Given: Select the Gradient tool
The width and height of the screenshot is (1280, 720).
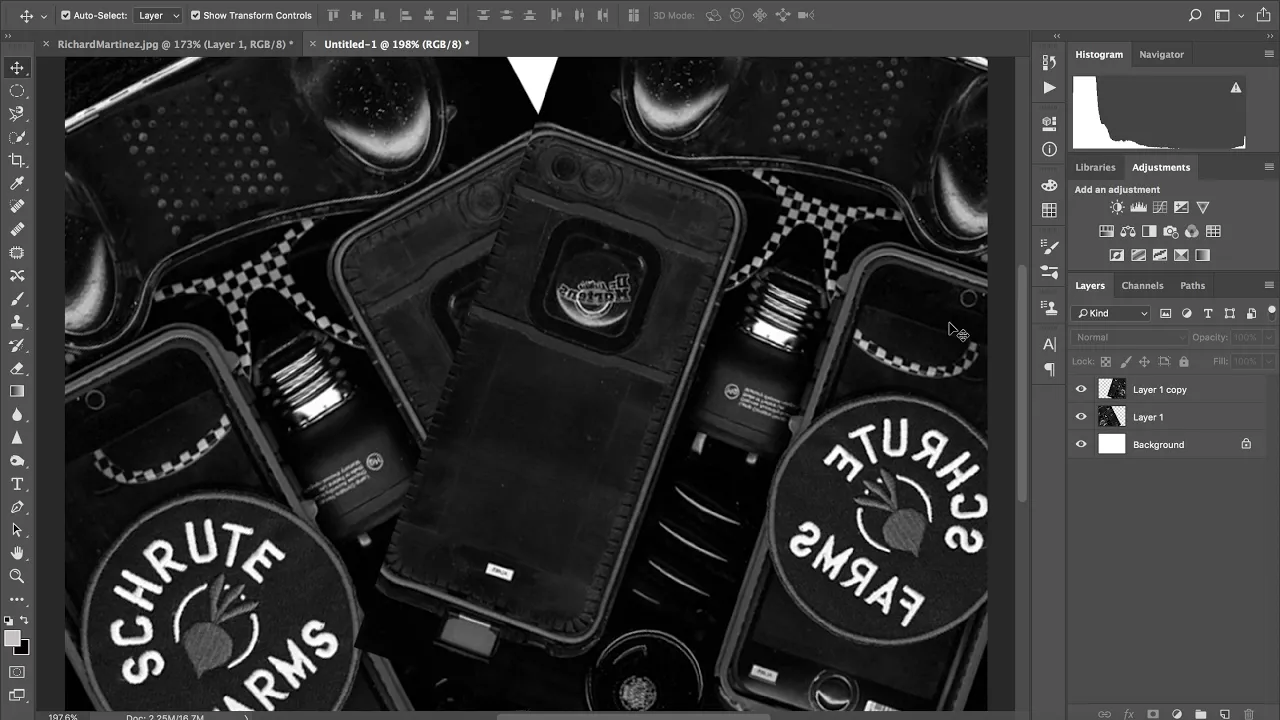Looking at the screenshot, I should click(17, 391).
